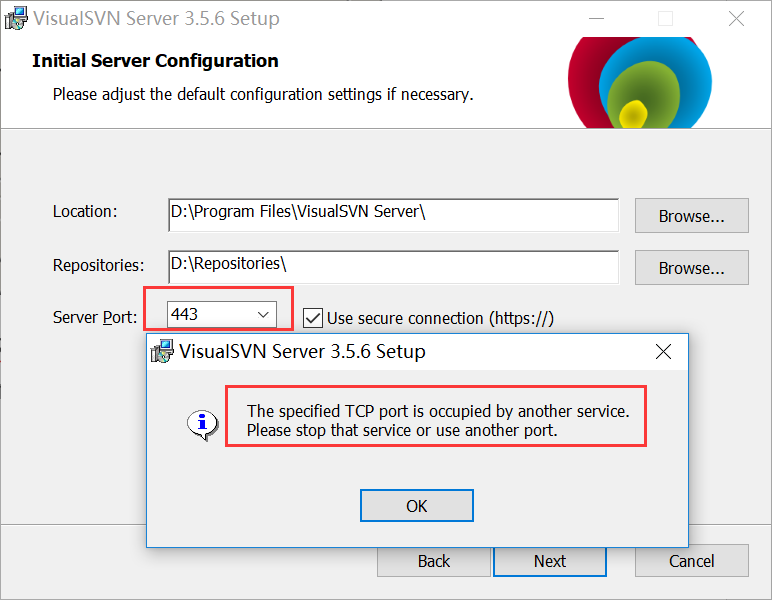This screenshot has height=600, width=772.
Task: Minimize the main setup window
Action: click(x=596, y=19)
